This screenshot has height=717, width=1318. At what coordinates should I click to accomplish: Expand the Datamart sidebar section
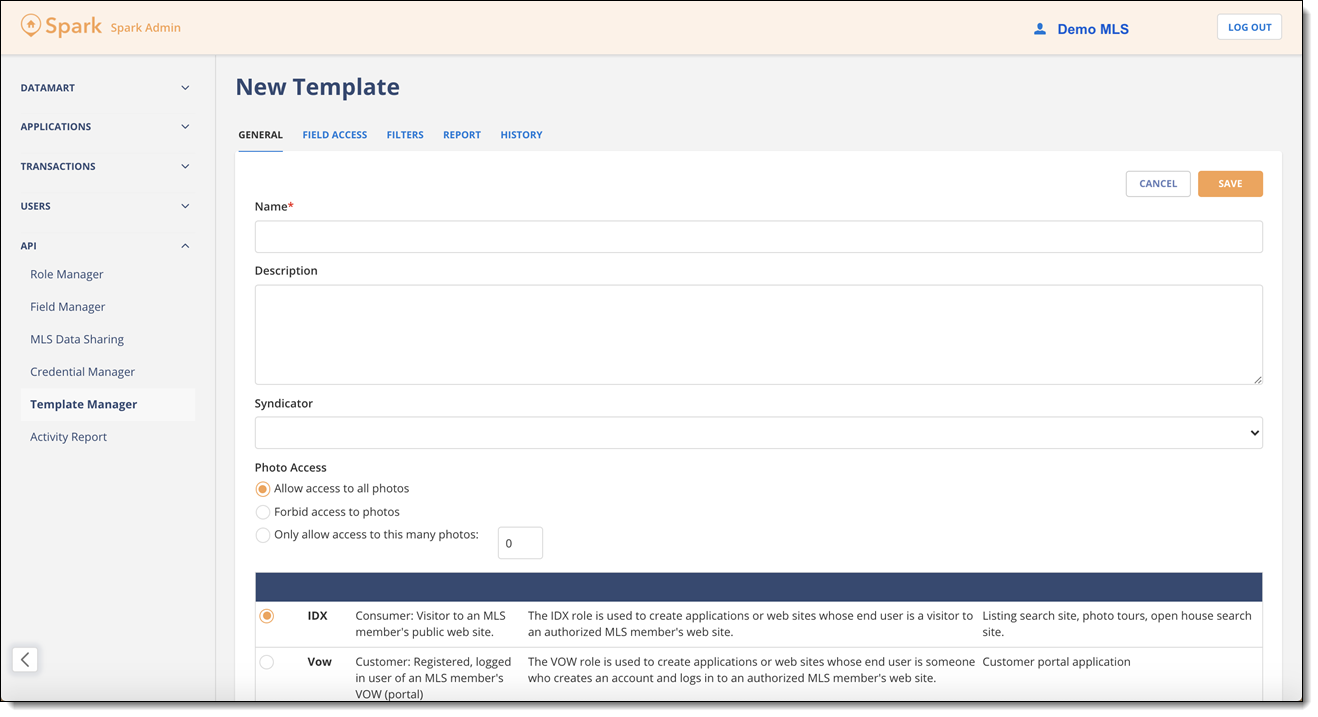point(105,88)
